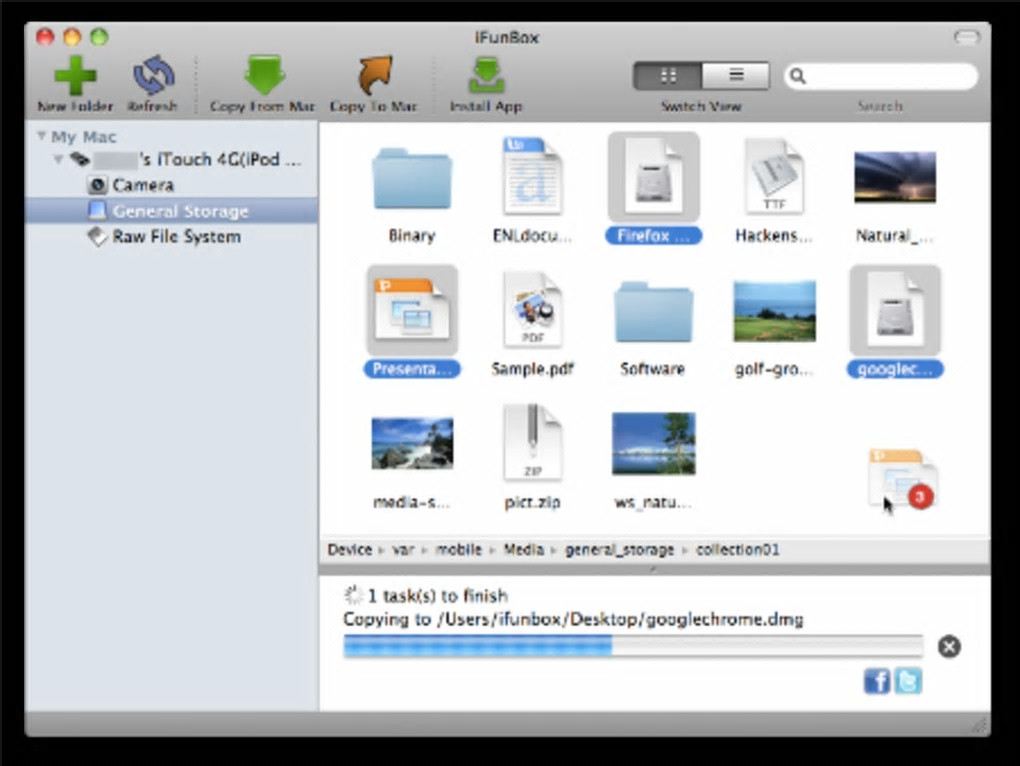Image resolution: width=1020 pixels, height=766 pixels.
Task: Select General Storage in the sidebar
Action: point(171,211)
